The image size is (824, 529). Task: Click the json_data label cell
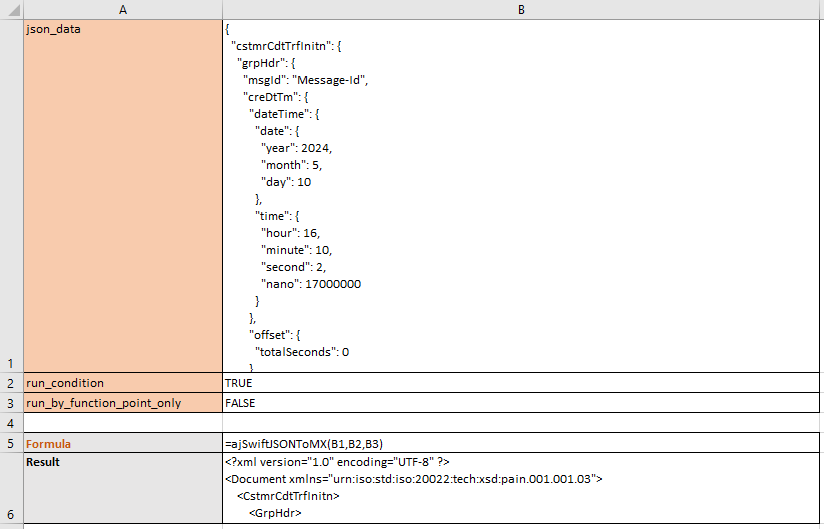pyautogui.click(x=122, y=196)
